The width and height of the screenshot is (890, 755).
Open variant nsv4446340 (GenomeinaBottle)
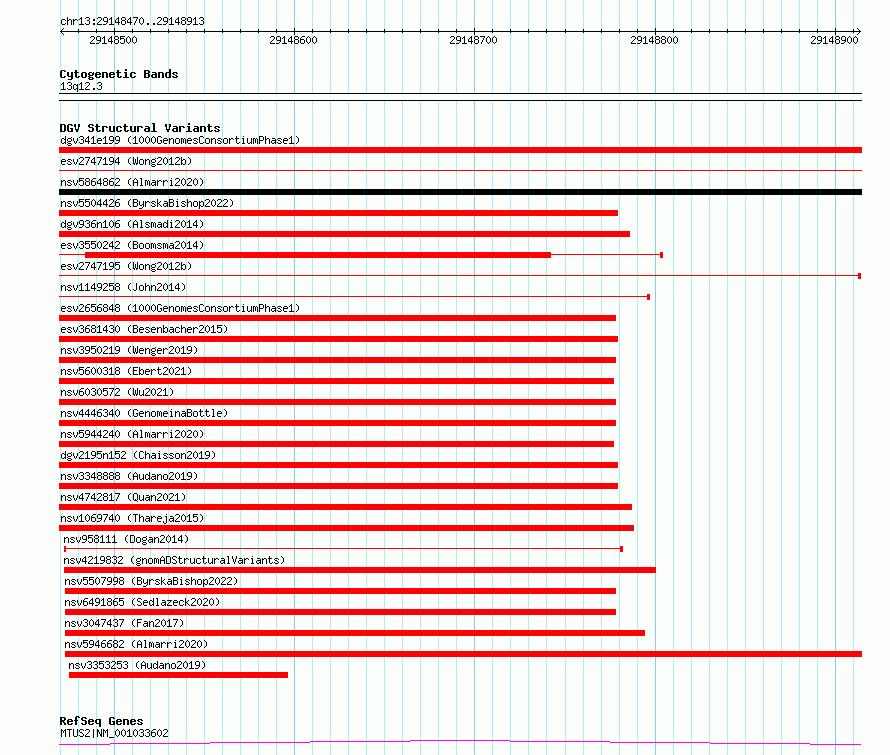[x=144, y=413]
